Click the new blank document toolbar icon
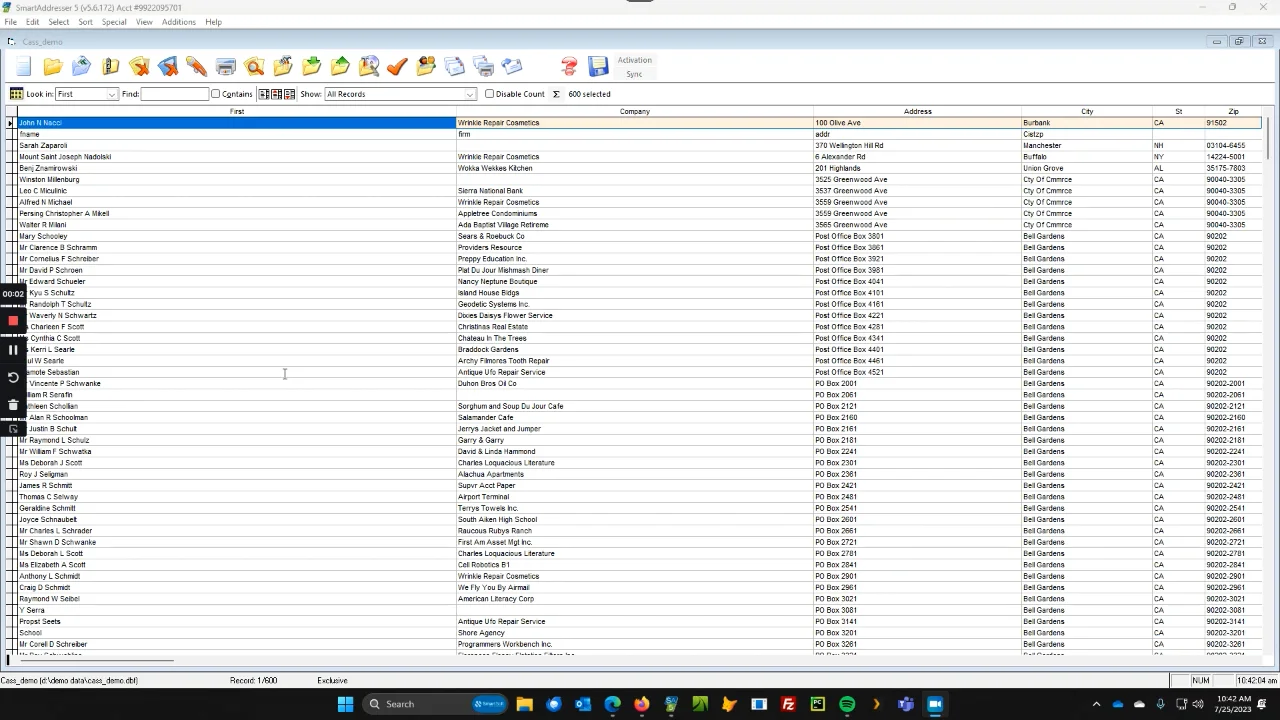Viewport: 1280px width, 720px height. [x=24, y=67]
